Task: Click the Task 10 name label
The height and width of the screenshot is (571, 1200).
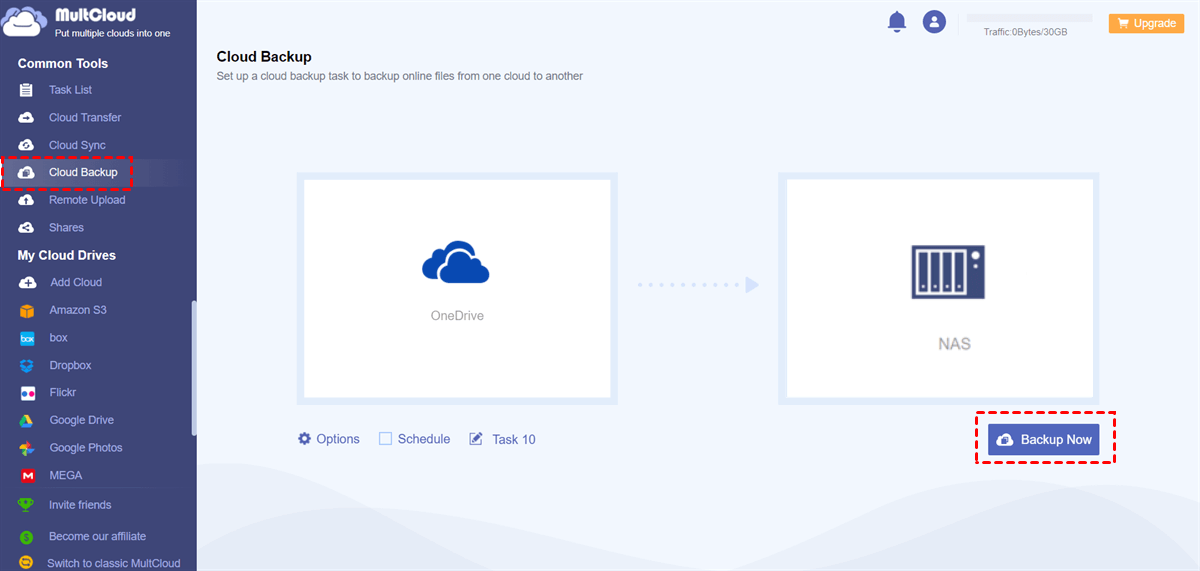Action: coord(514,439)
